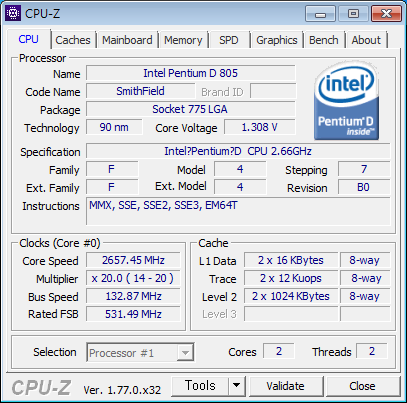Open the Memory tab

click(x=183, y=40)
